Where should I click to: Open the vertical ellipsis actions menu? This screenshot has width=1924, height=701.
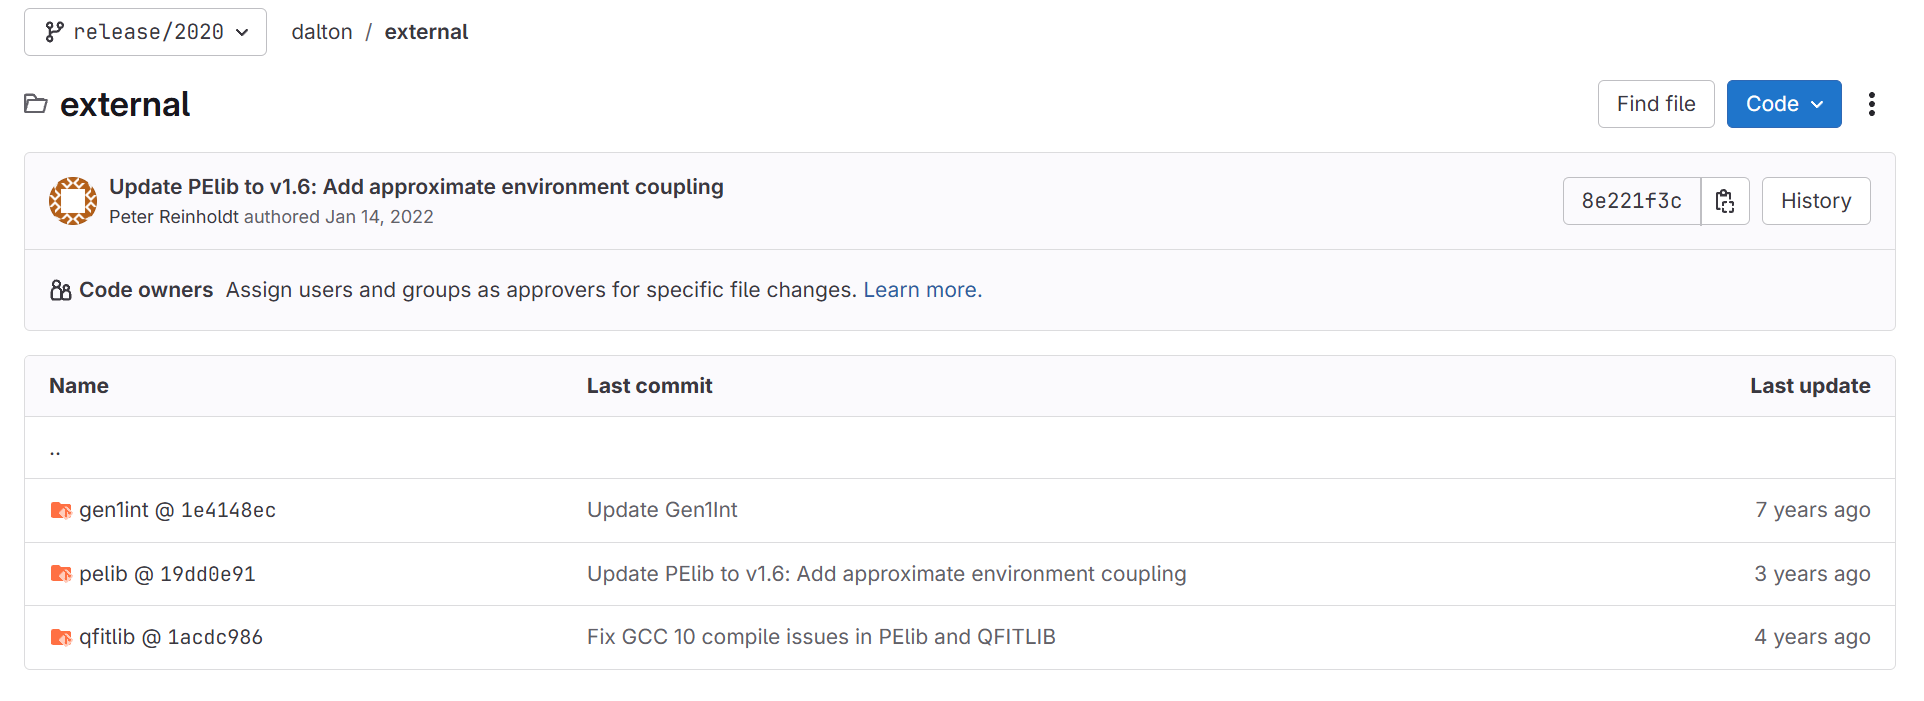pyautogui.click(x=1872, y=104)
